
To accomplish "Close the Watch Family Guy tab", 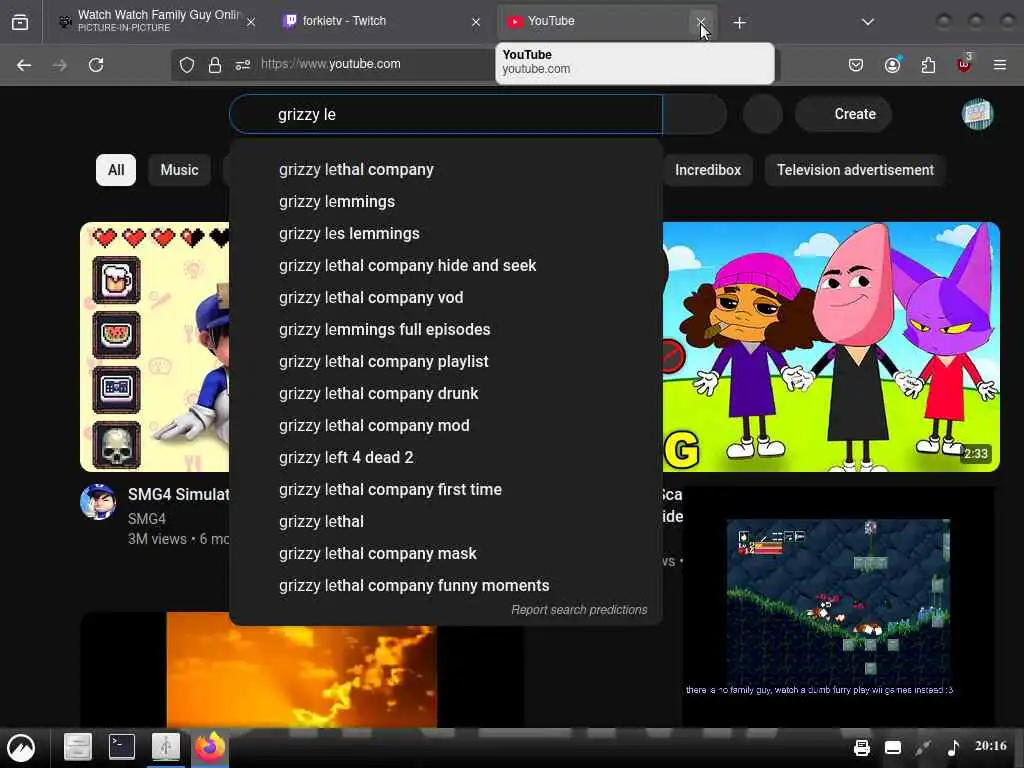I will pos(251,22).
